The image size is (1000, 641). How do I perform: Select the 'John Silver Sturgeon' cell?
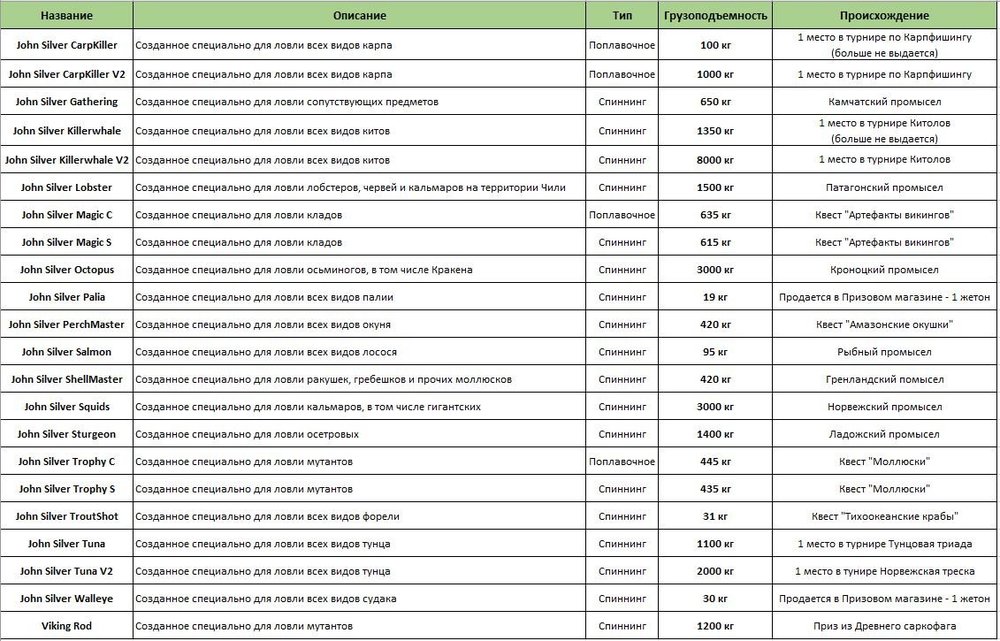66,434
